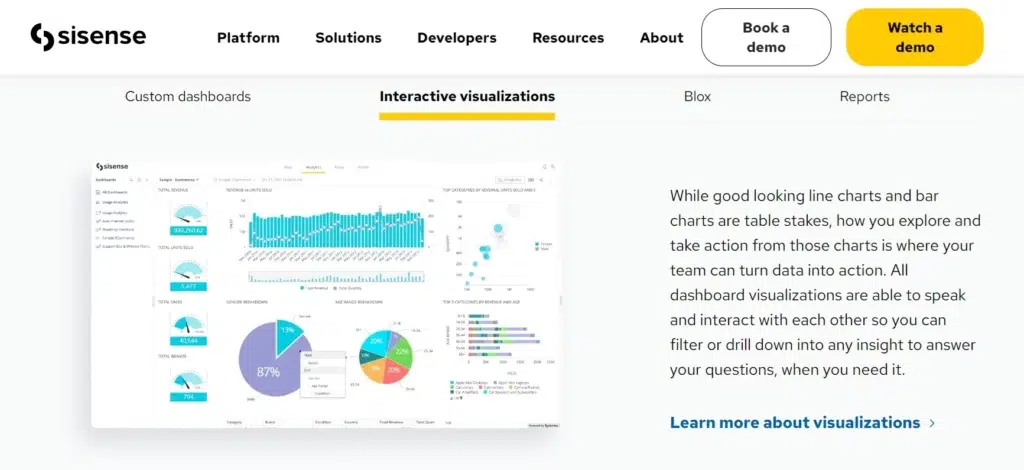Open the Solutions menu
Screen dimensions: 1024x470
click(x=348, y=38)
